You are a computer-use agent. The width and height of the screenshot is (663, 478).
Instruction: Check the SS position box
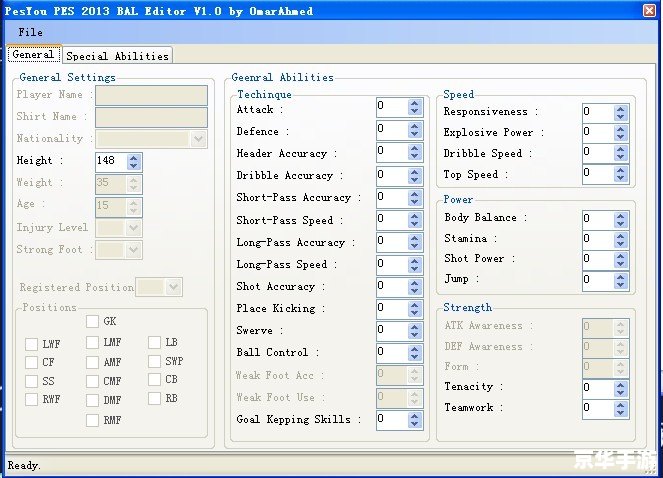click(31, 381)
